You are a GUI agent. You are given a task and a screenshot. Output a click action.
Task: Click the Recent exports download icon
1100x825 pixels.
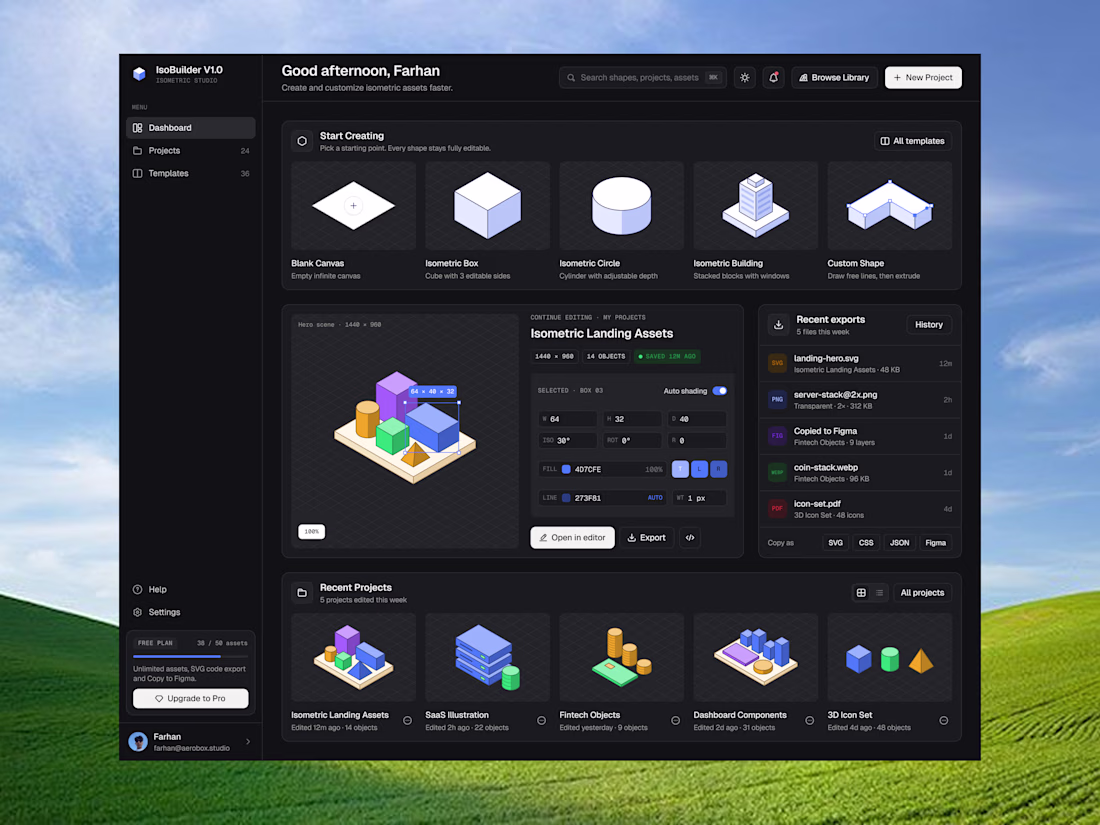(x=778, y=325)
